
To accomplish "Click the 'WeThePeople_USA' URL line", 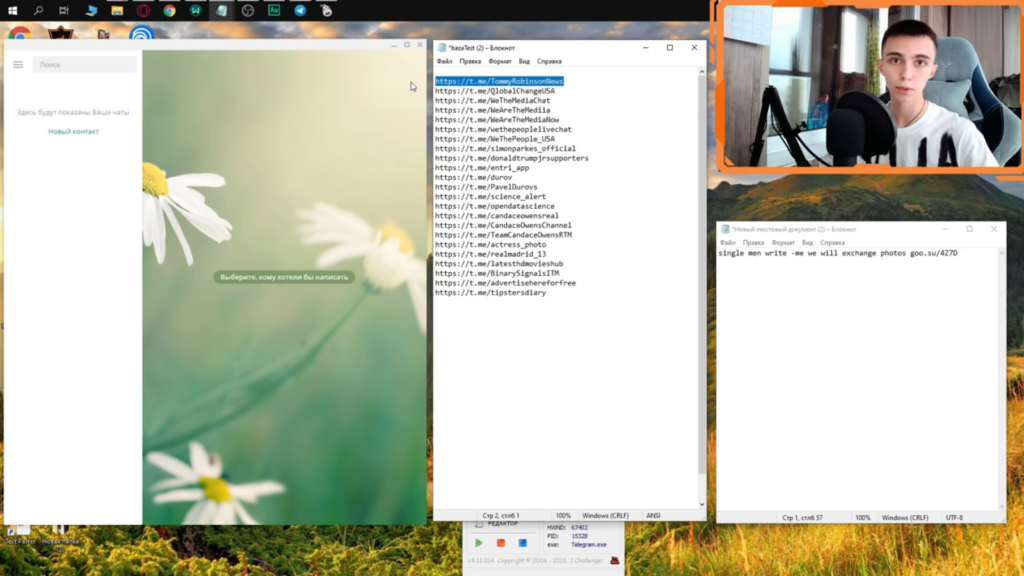I will 495,139.
